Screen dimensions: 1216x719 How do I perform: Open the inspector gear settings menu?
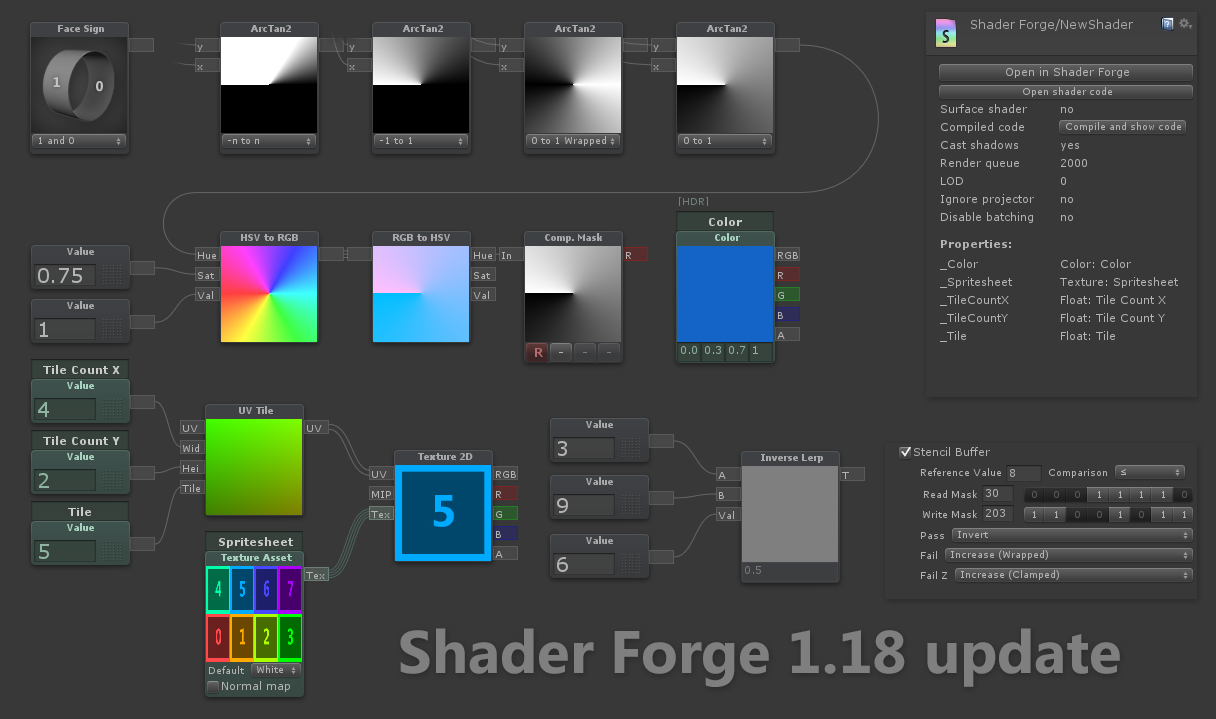click(x=1185, y=24)
